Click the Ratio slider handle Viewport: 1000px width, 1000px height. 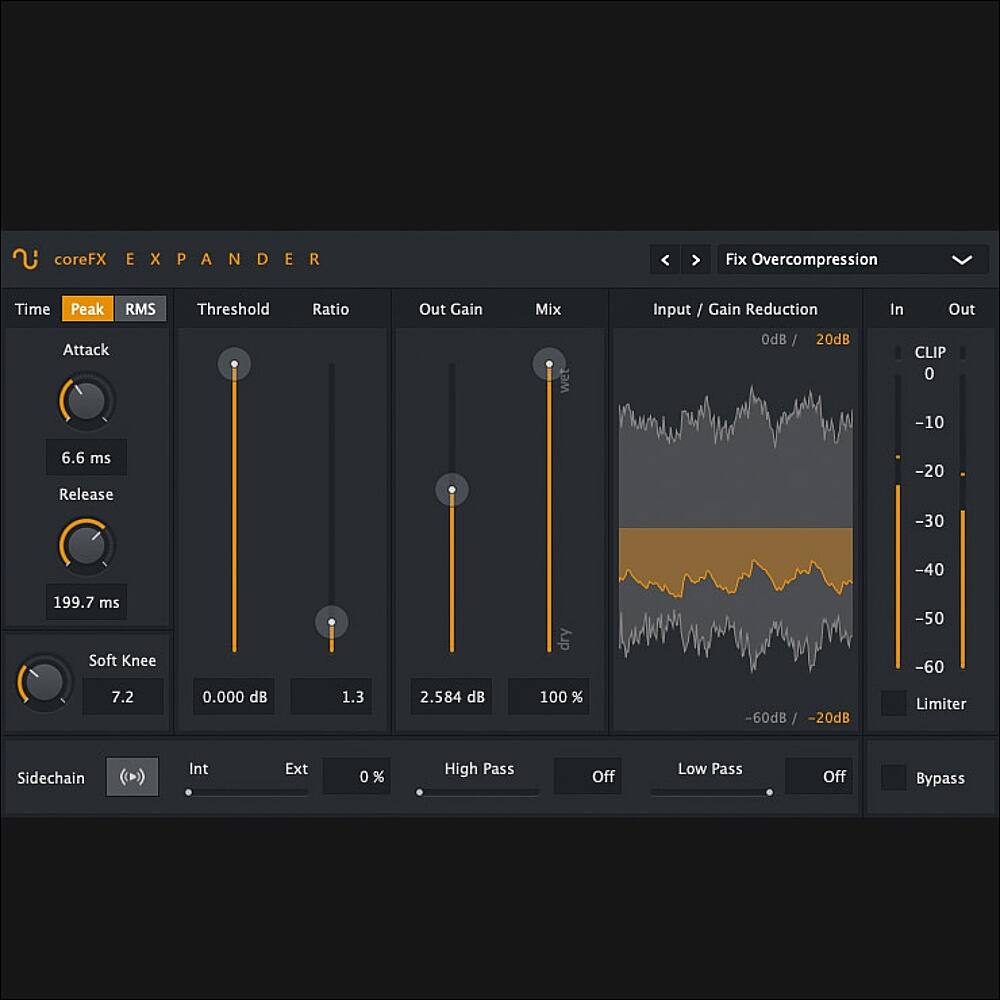pos(332,622)
